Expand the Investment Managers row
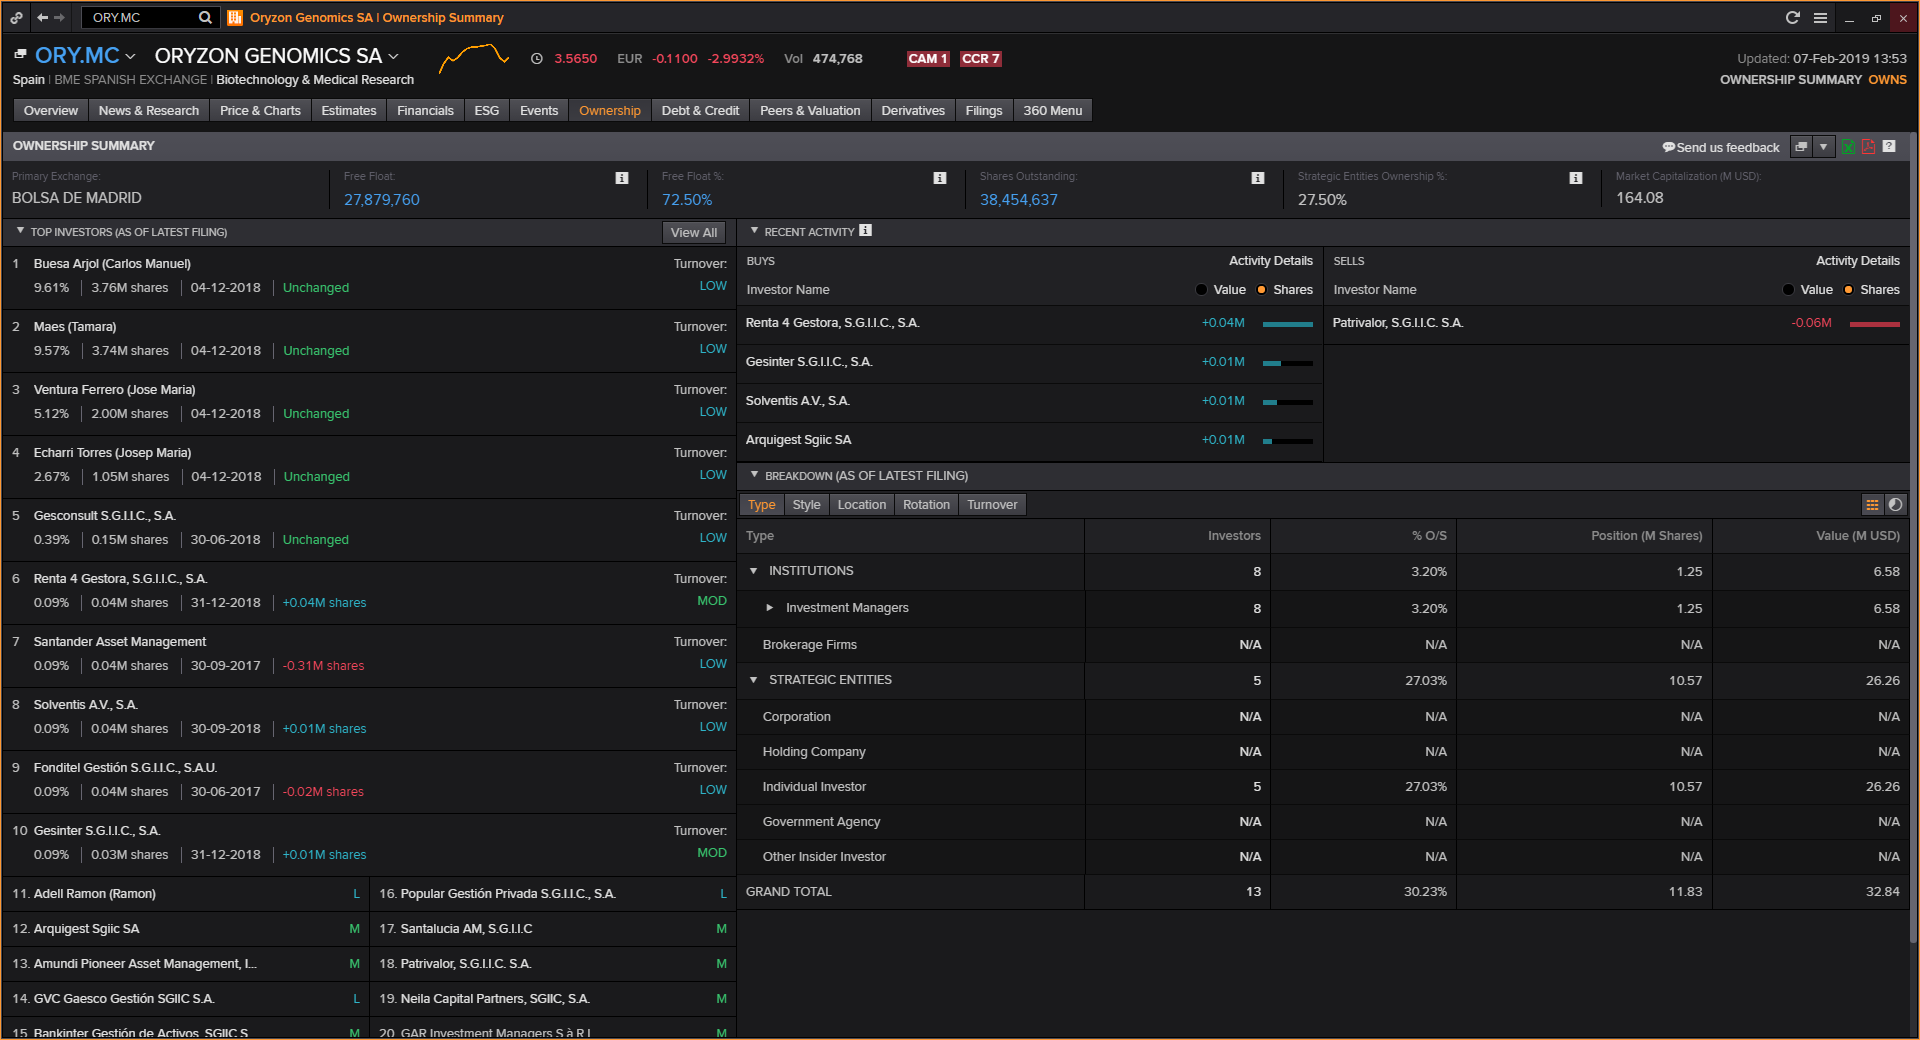 click(x=769, y=608)
